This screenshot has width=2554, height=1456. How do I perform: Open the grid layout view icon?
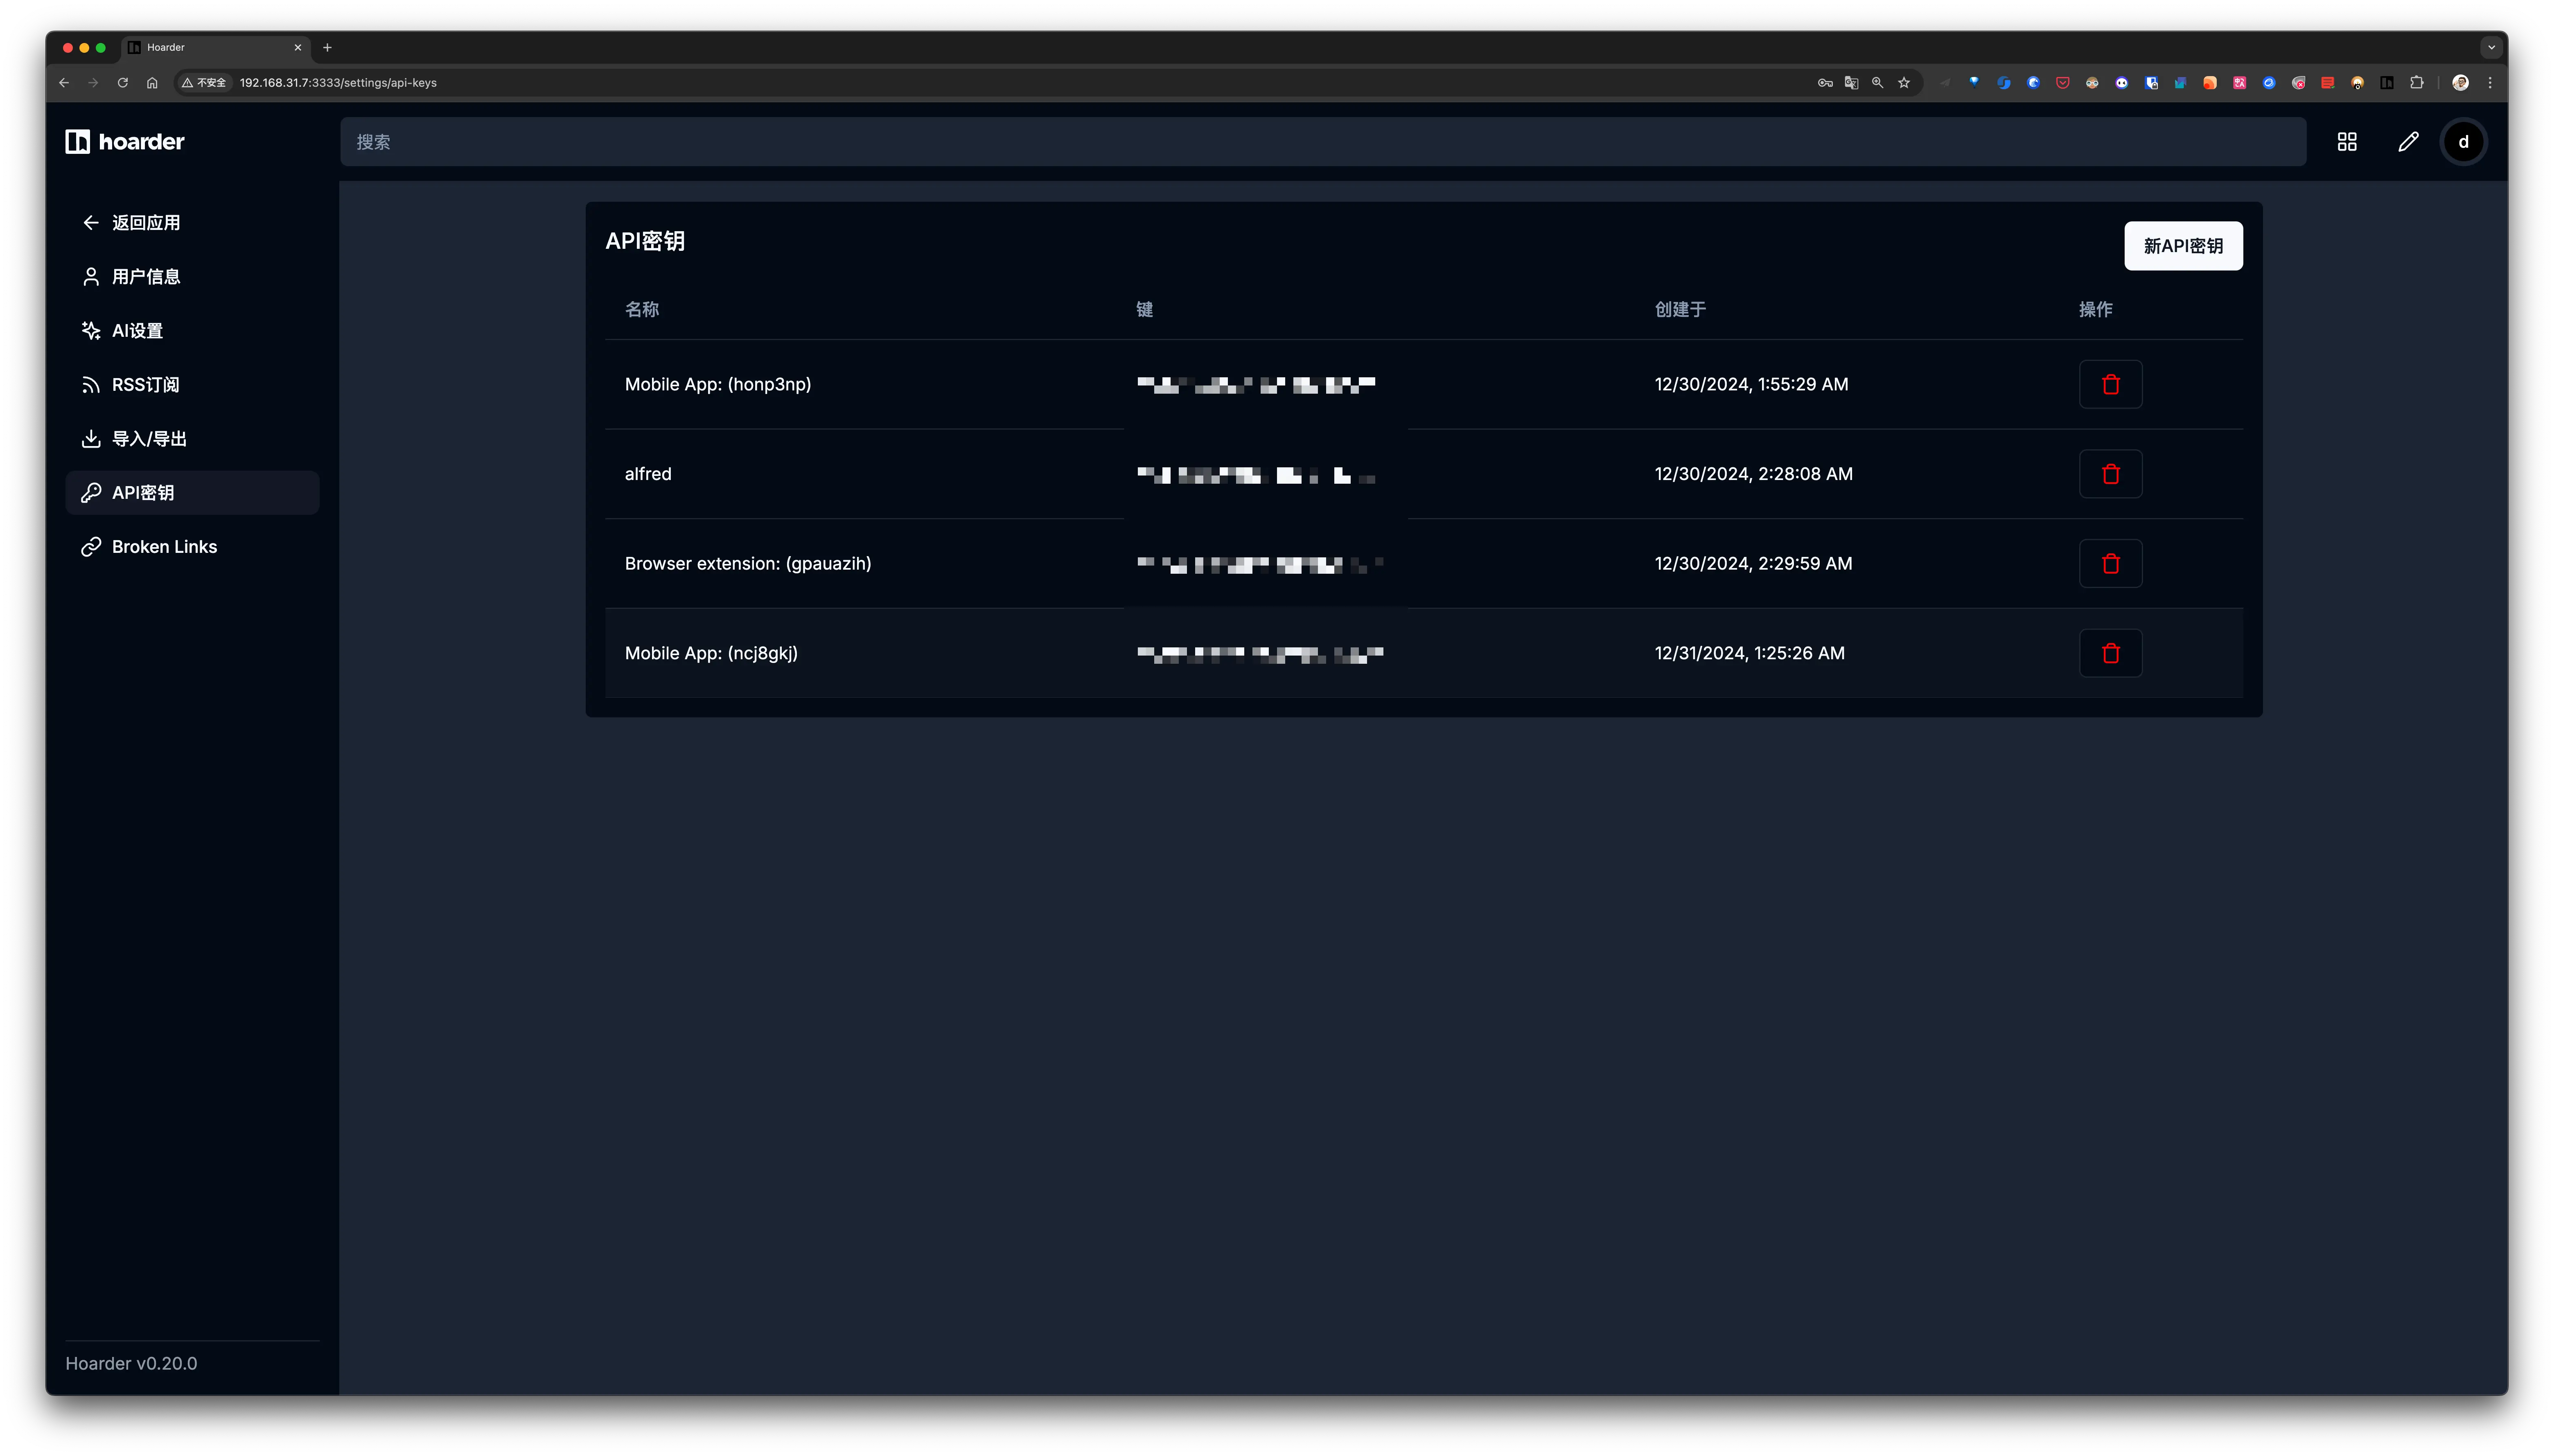point(2346,142)
